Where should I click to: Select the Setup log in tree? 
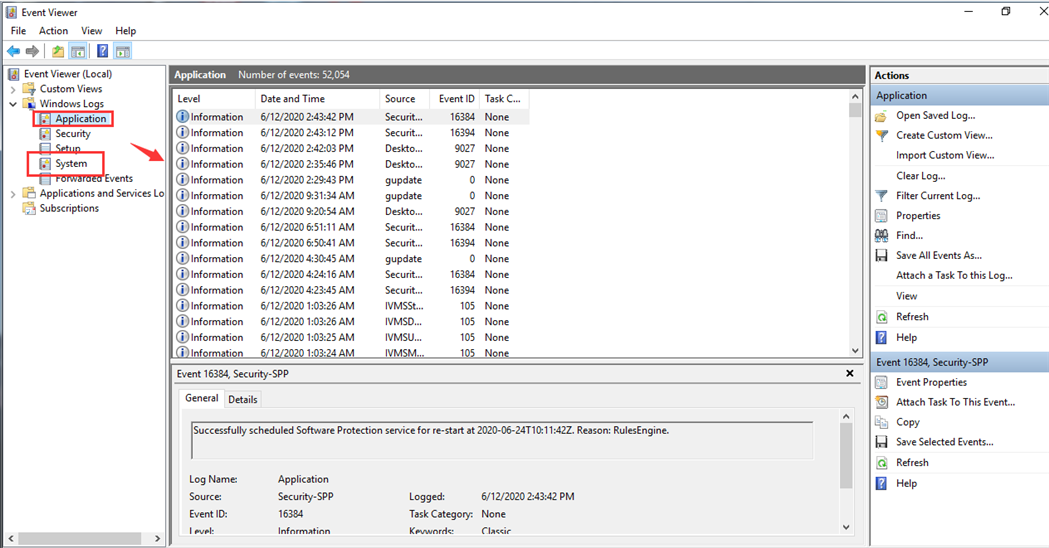point(68,149)
